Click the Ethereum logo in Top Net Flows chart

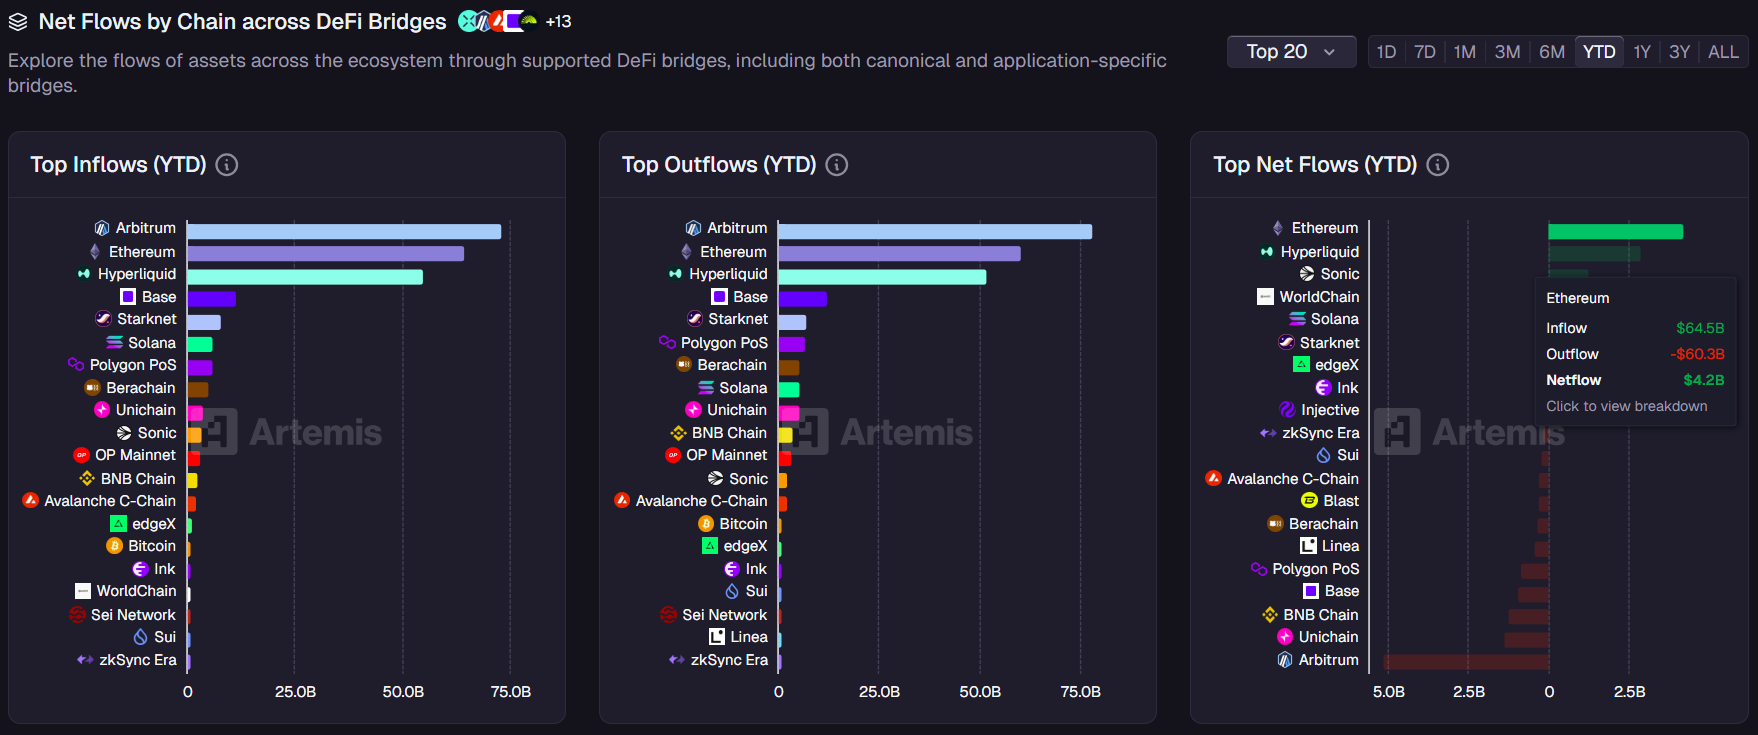(x=1278, y=228)
